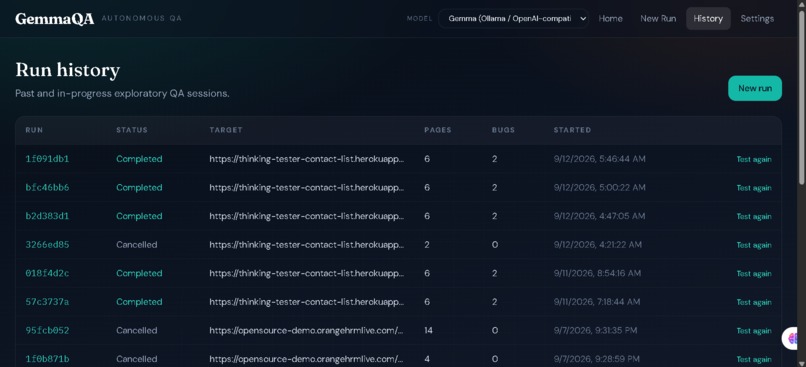Click Test again for run 3266ed85
This screenshot has width=806, height=367.
coord(754,245)
